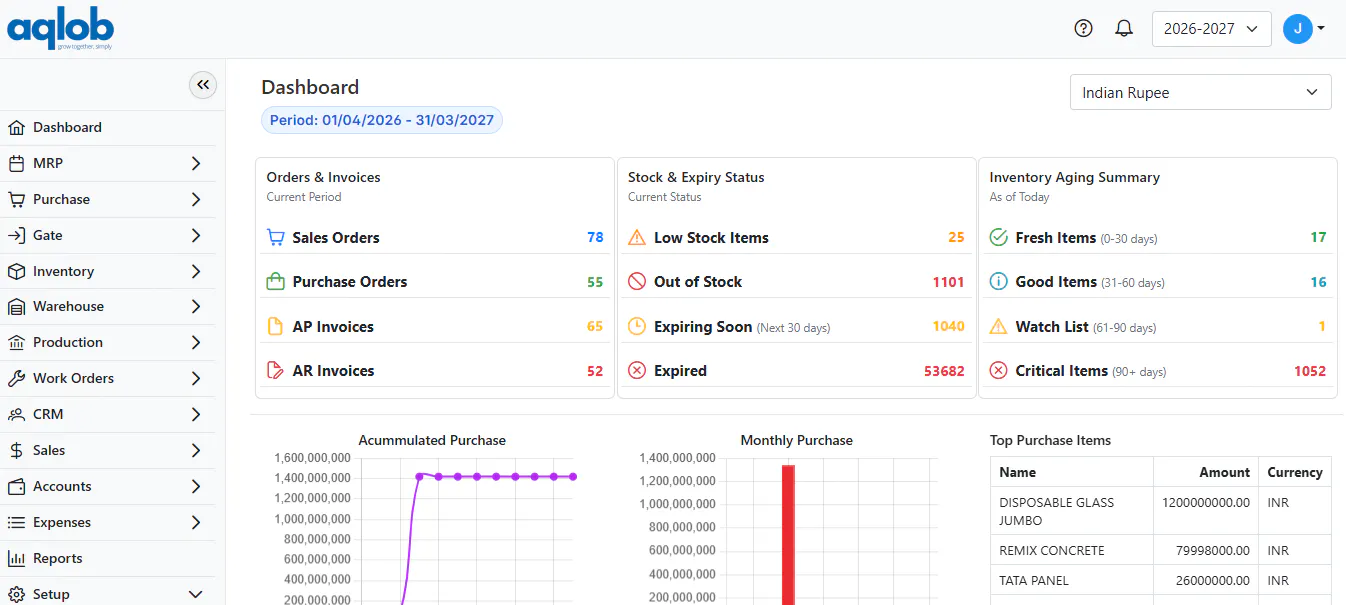Click the Inventory box icon
The height and width of the screenshot is (605, 1346).
click(x=16, y=271)
